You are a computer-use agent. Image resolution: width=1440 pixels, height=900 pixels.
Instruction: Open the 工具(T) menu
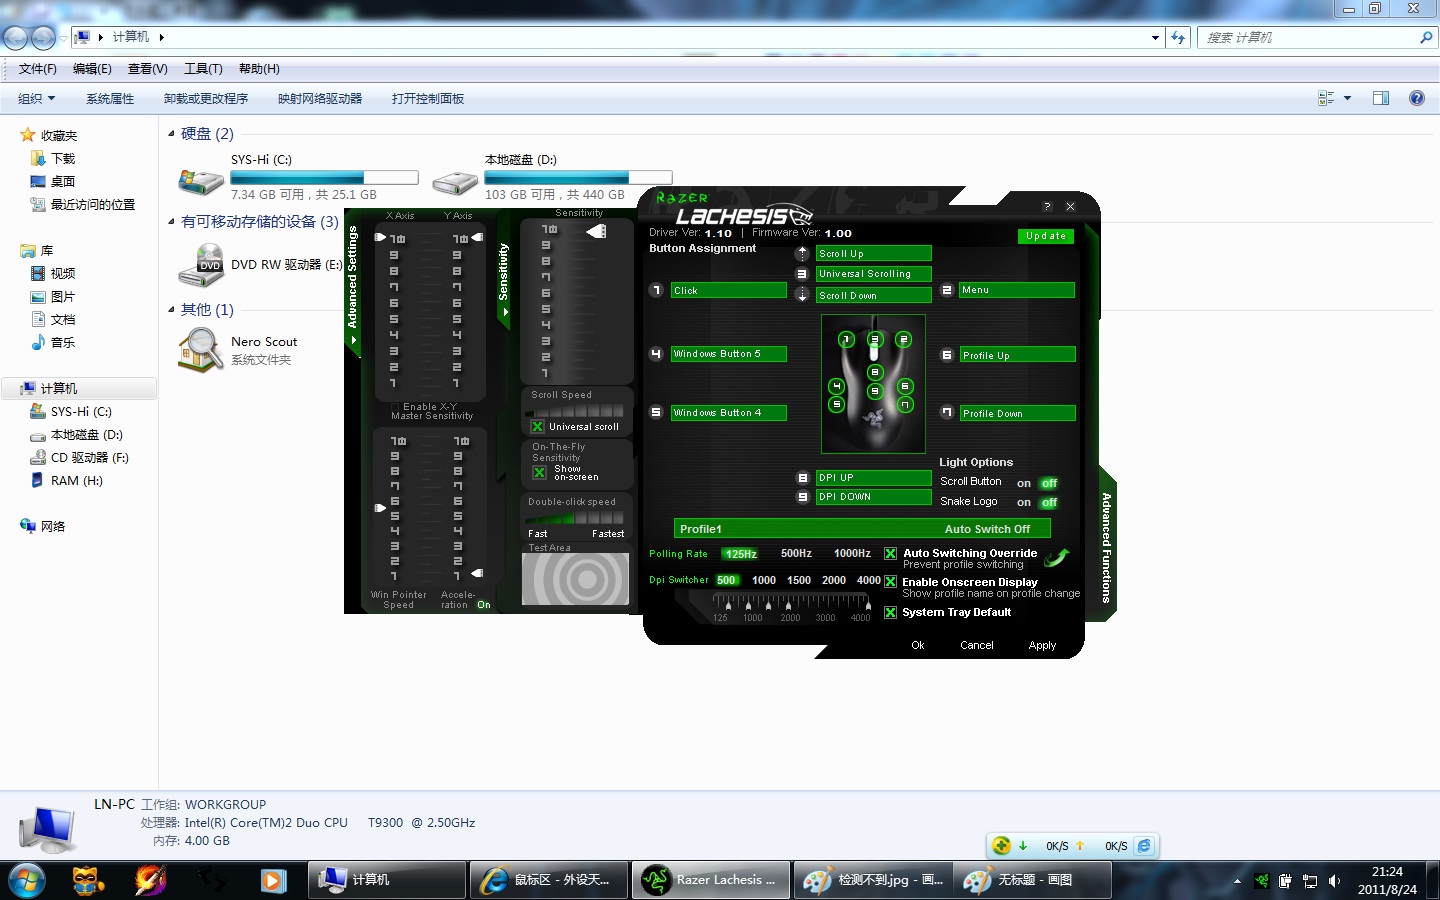[203, 69]
